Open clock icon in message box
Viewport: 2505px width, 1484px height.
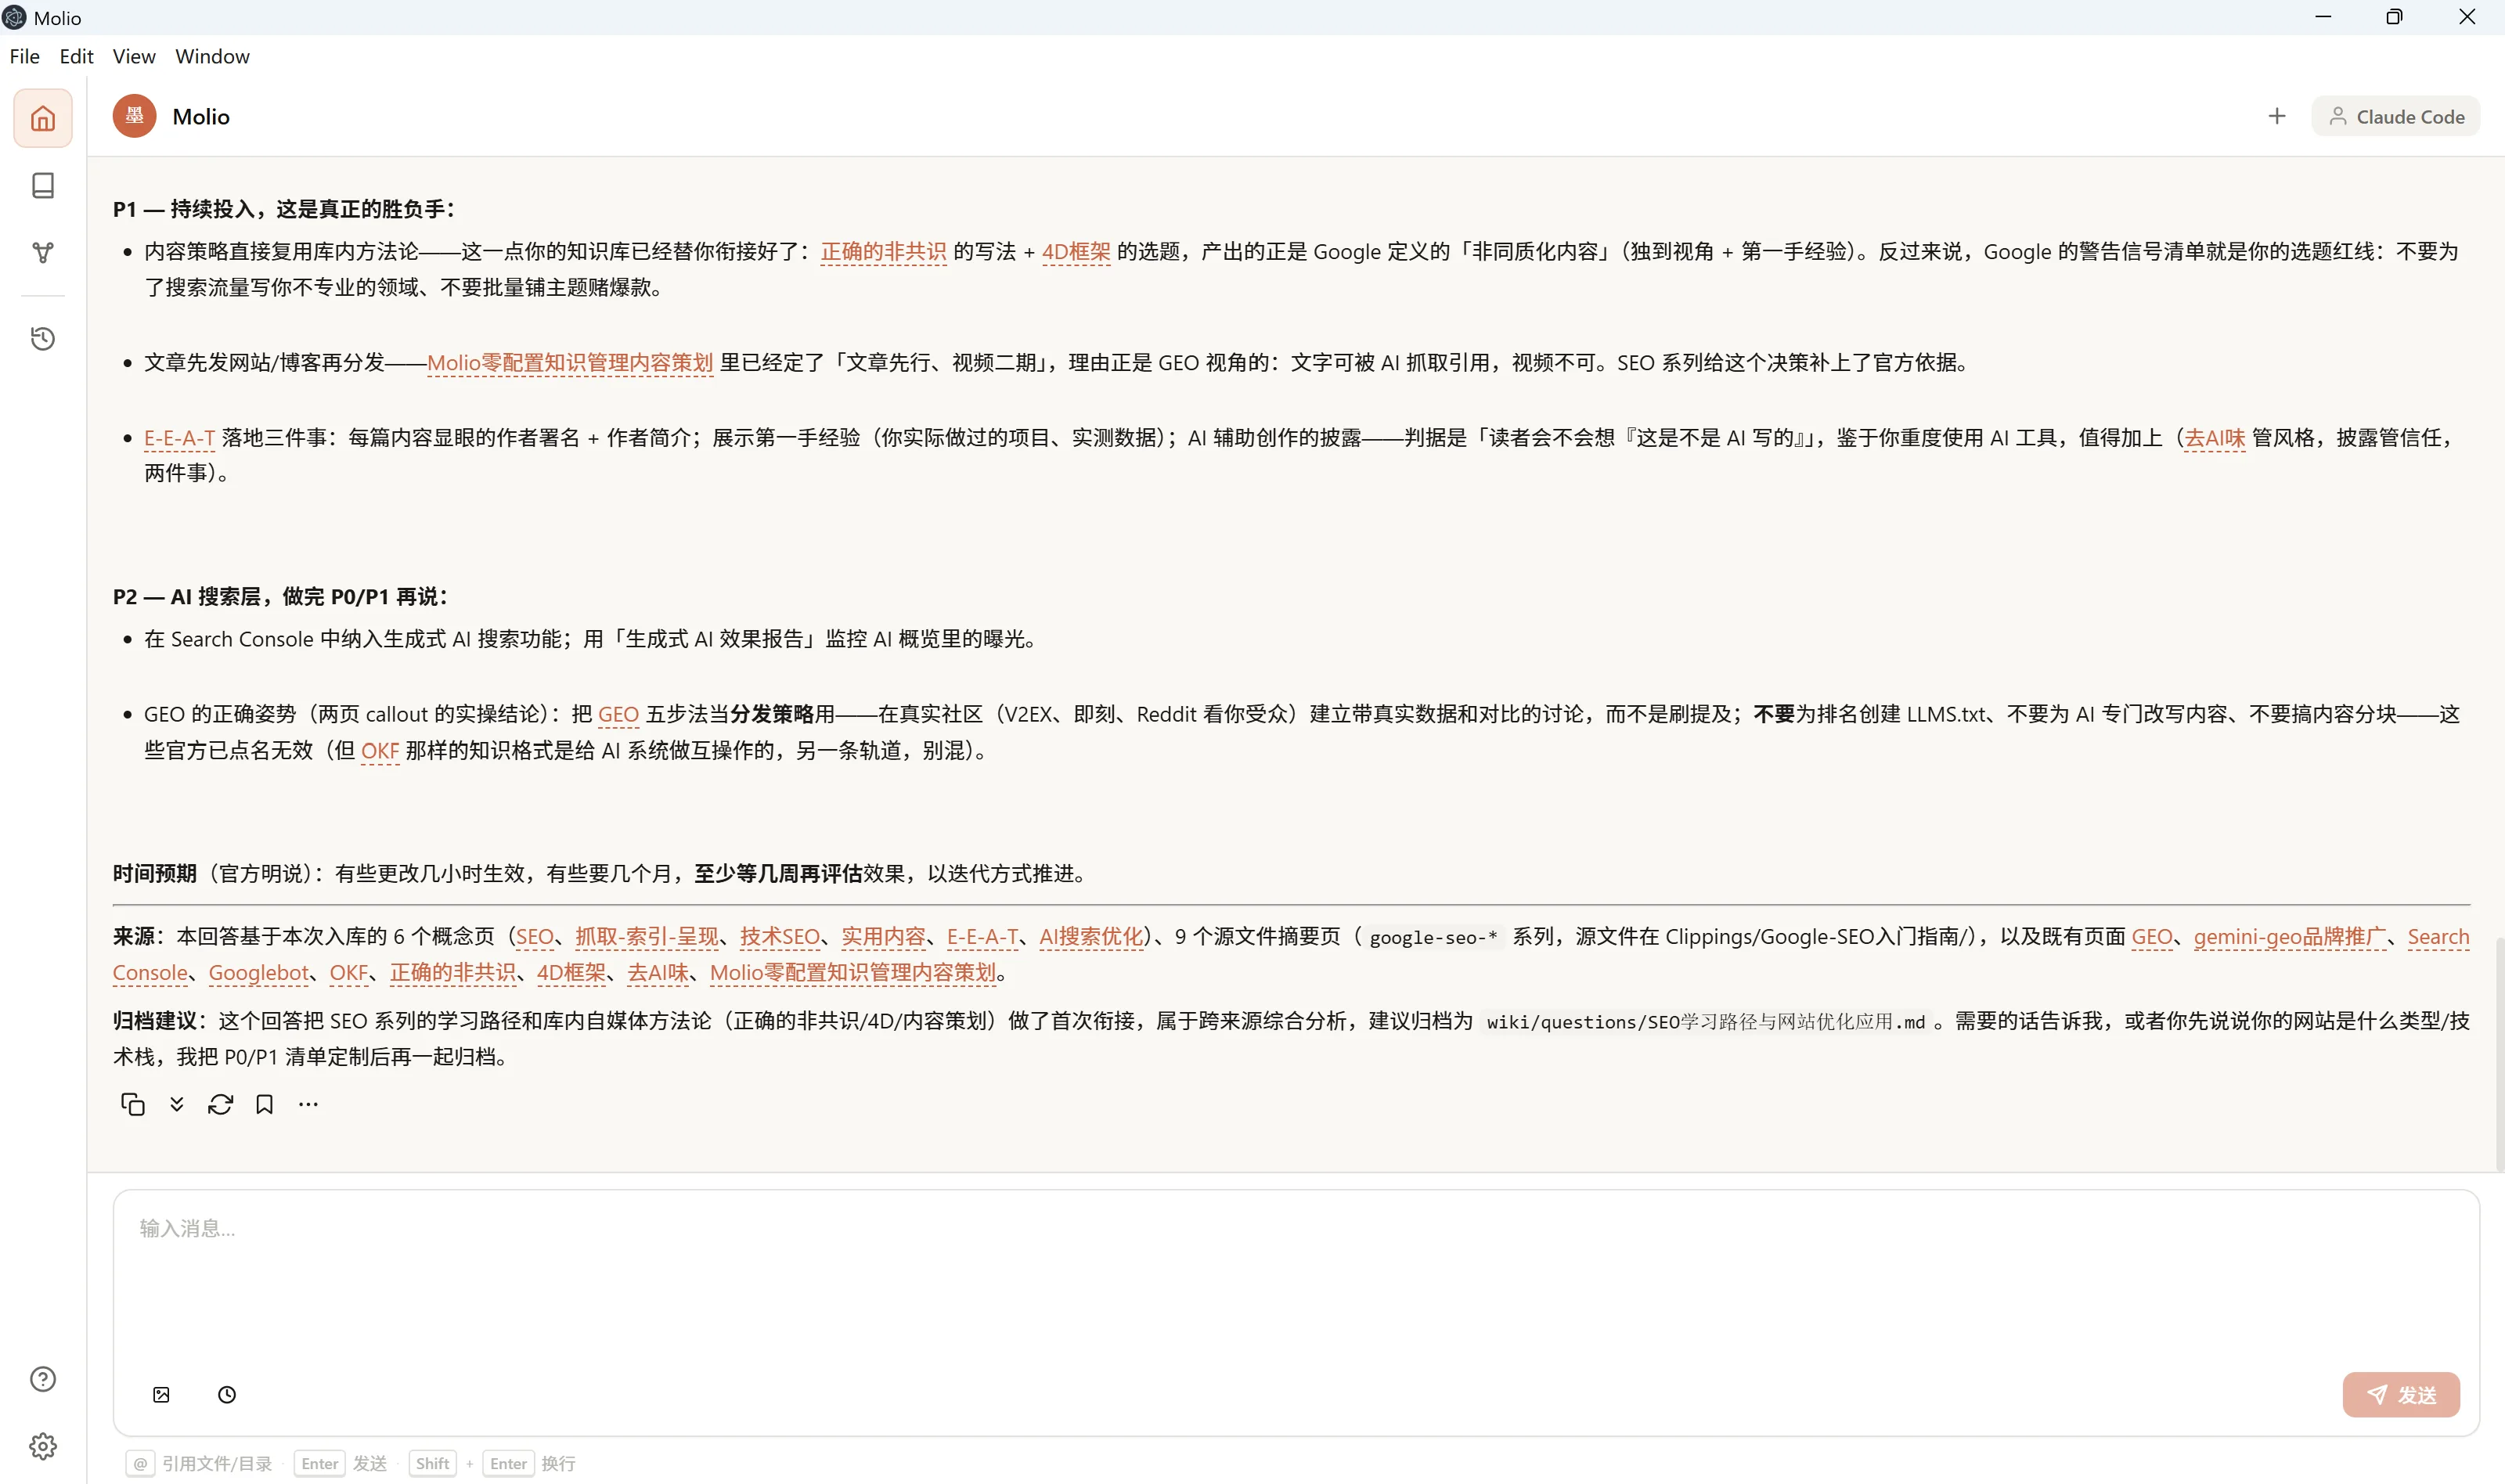click(227, 1394)
